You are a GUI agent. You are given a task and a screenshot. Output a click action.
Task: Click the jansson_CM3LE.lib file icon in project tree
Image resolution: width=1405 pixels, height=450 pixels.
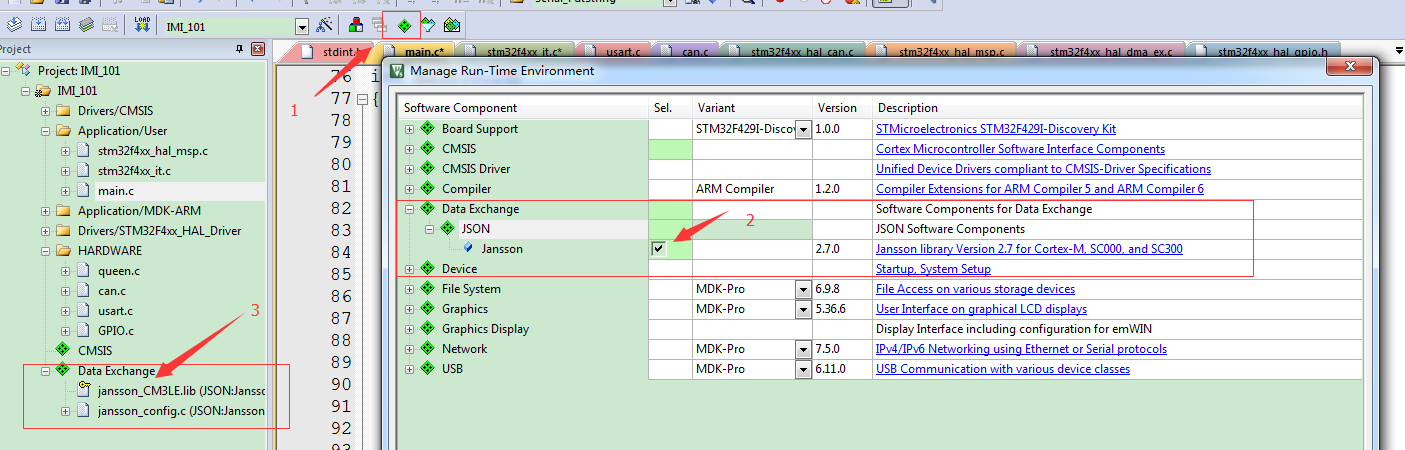click(86, 391)
